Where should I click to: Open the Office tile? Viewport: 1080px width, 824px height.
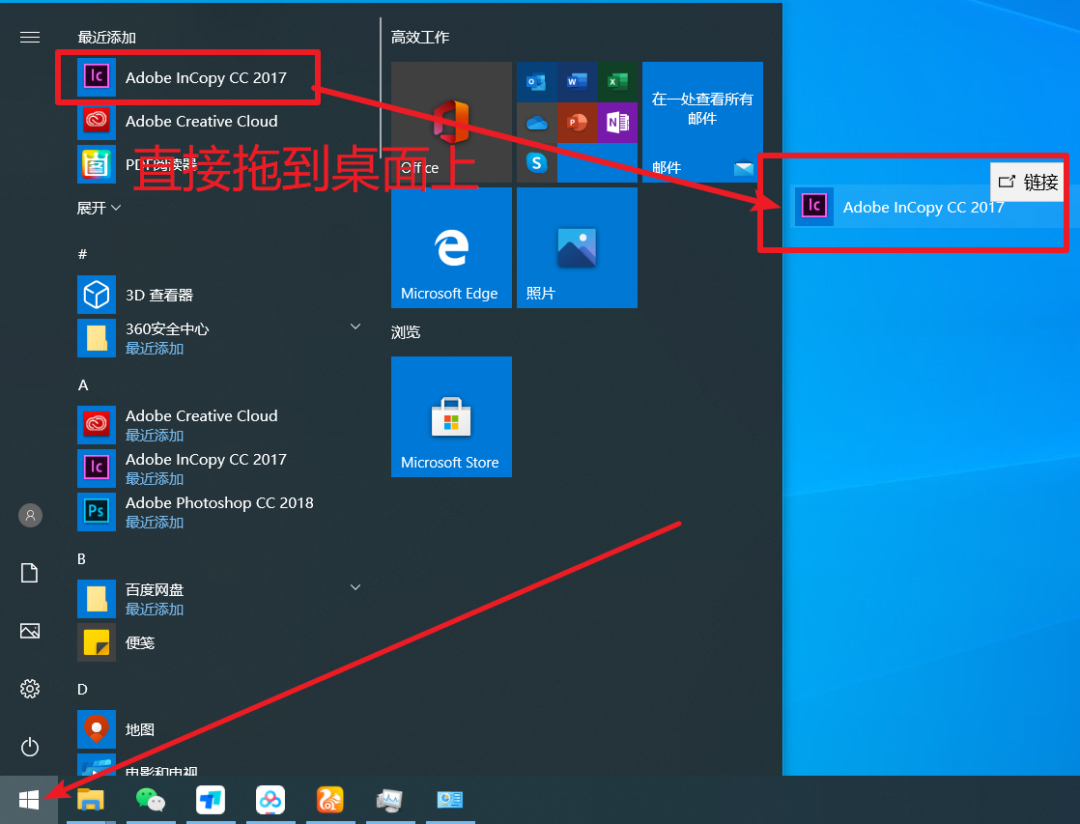[x=451, y=122]
